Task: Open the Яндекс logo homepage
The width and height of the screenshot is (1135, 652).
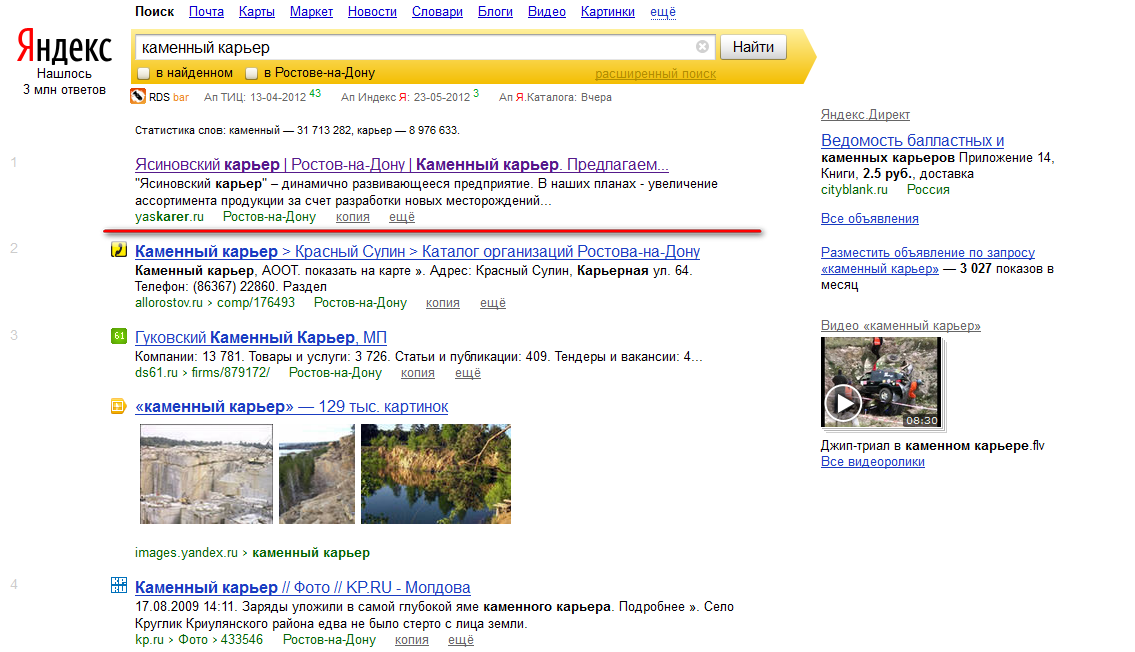Action: [64, 47]
